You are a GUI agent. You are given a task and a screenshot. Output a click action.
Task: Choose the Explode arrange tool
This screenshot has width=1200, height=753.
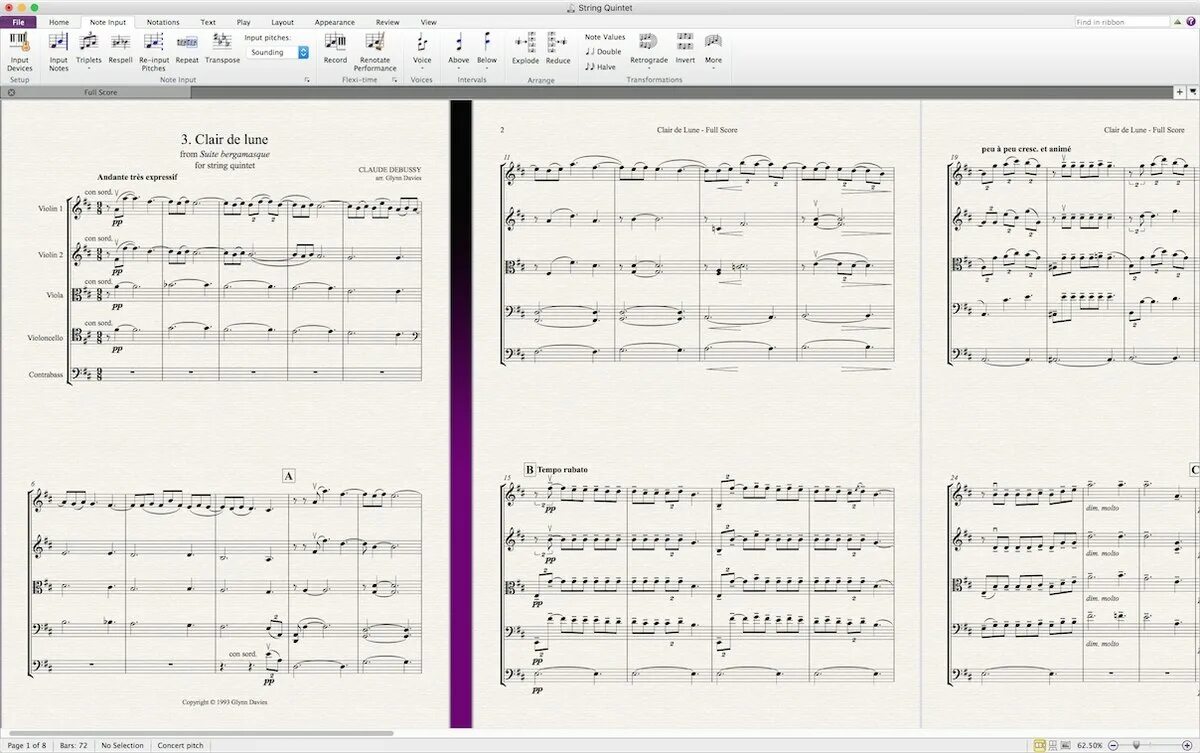pos(526,47)
